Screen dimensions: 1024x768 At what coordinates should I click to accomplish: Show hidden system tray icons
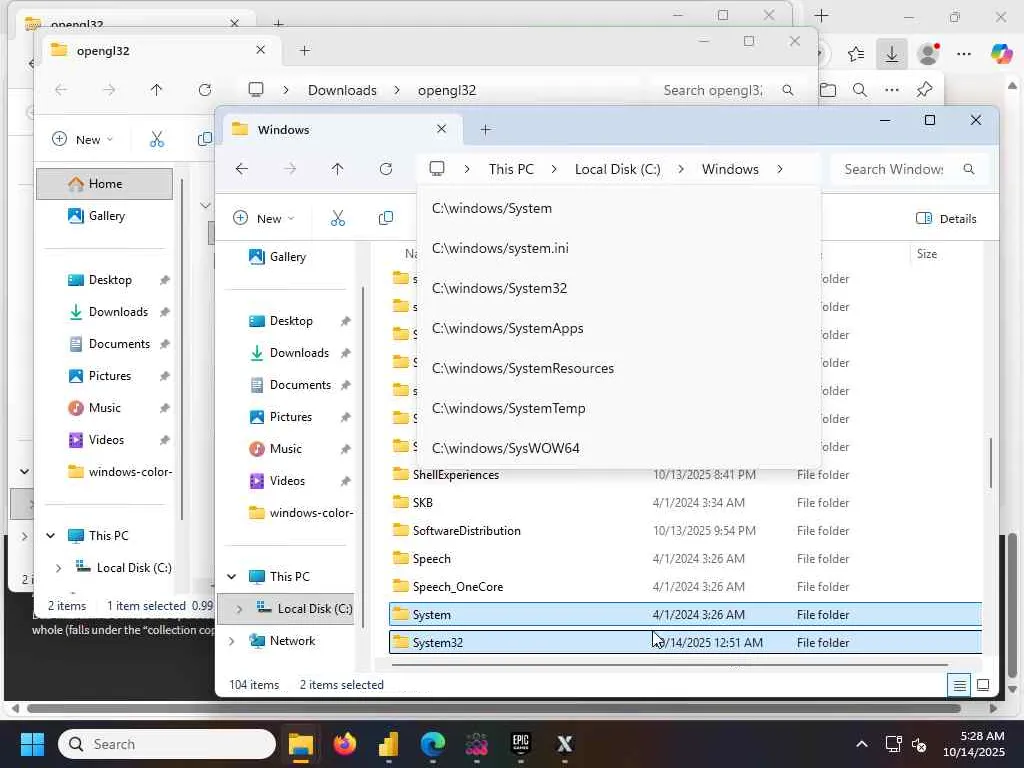862,744
